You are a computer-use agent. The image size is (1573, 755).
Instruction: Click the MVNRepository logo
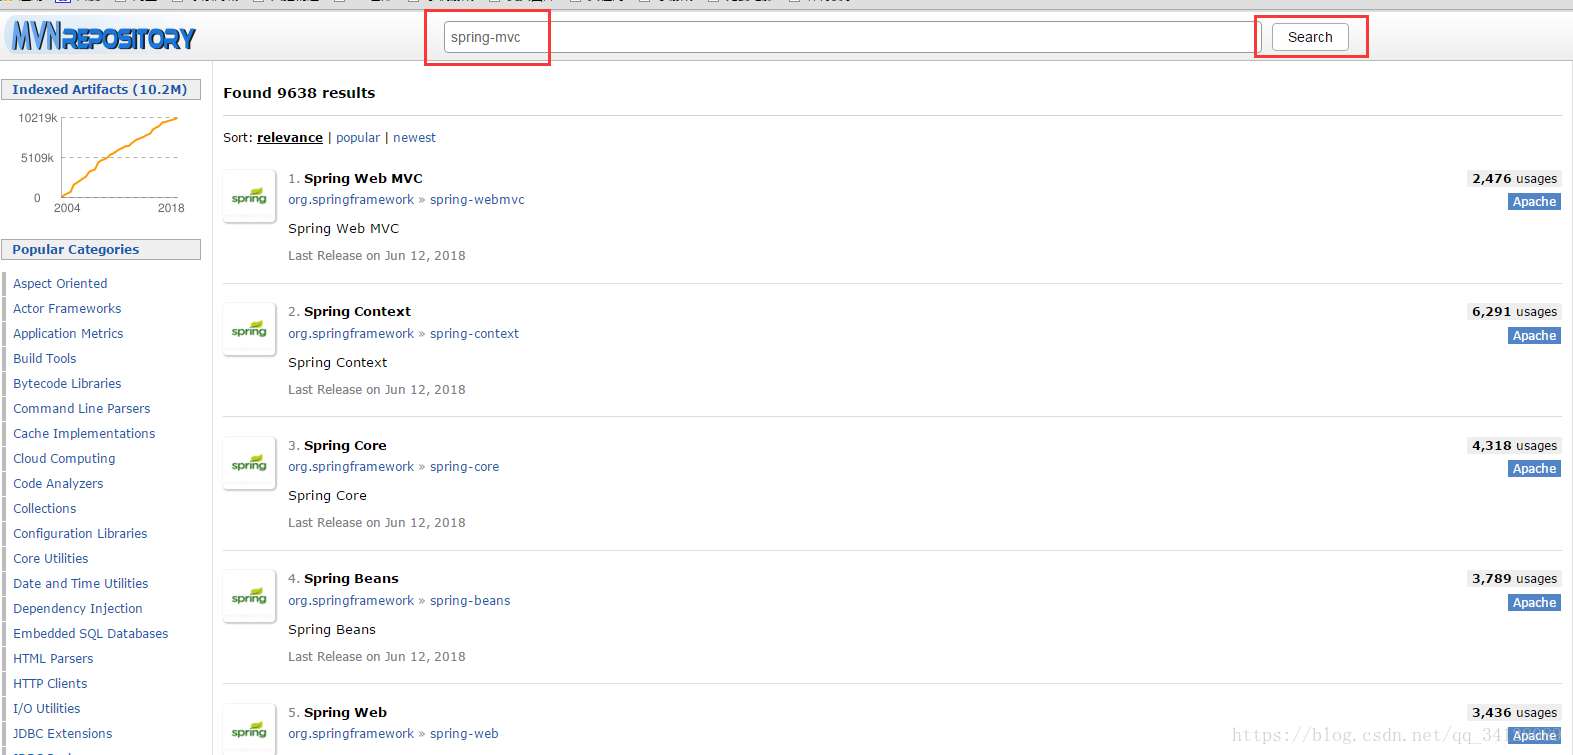102,37
